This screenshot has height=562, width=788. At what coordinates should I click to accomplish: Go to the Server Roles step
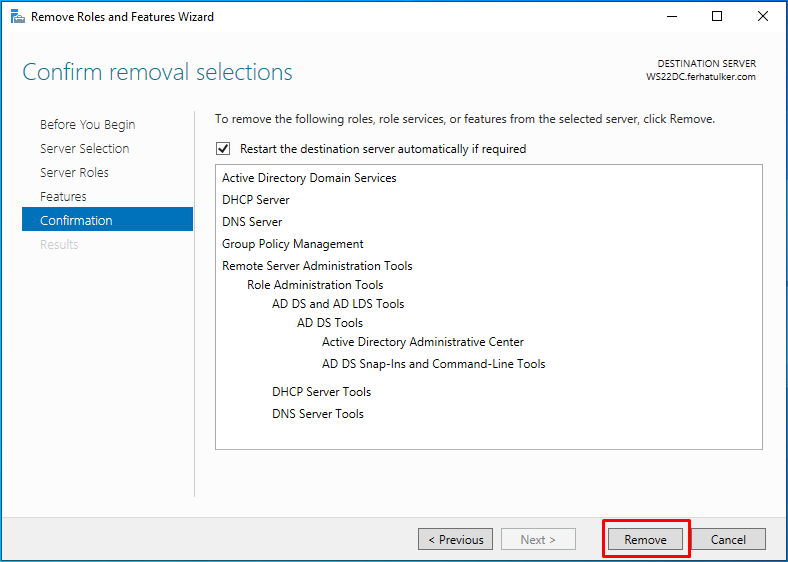coord(74,172)
